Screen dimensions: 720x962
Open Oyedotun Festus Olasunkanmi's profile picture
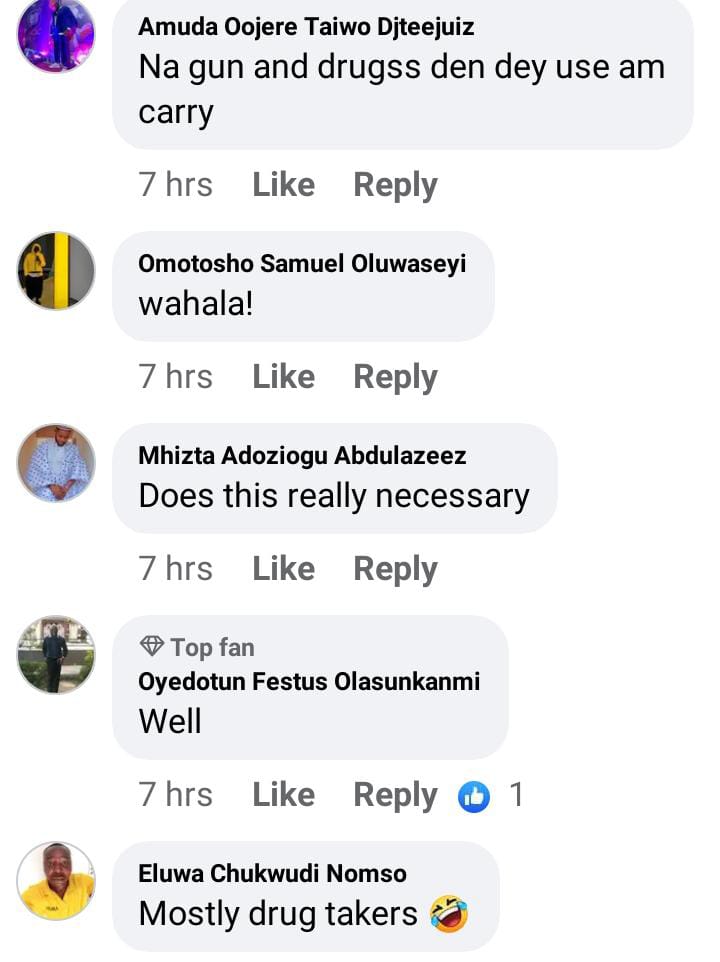point(56,654)
